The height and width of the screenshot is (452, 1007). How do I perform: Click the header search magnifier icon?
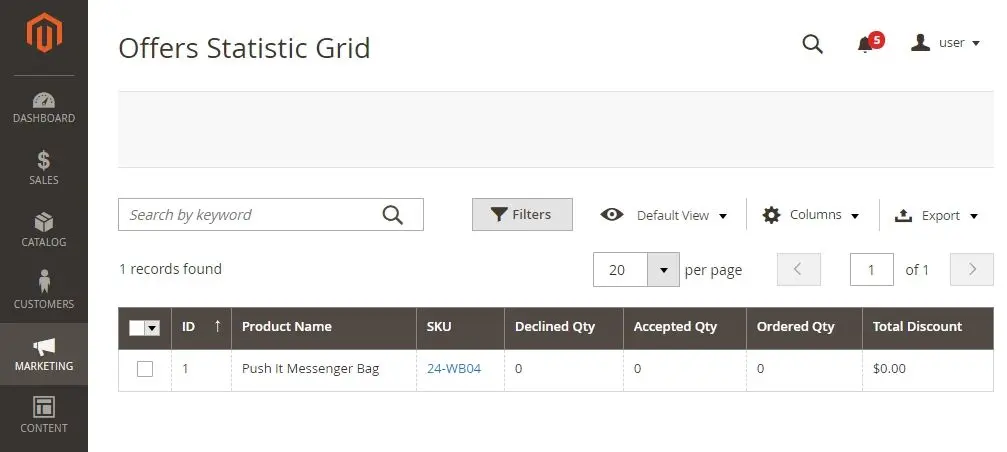pyautogui.click(x=812, y=44)
